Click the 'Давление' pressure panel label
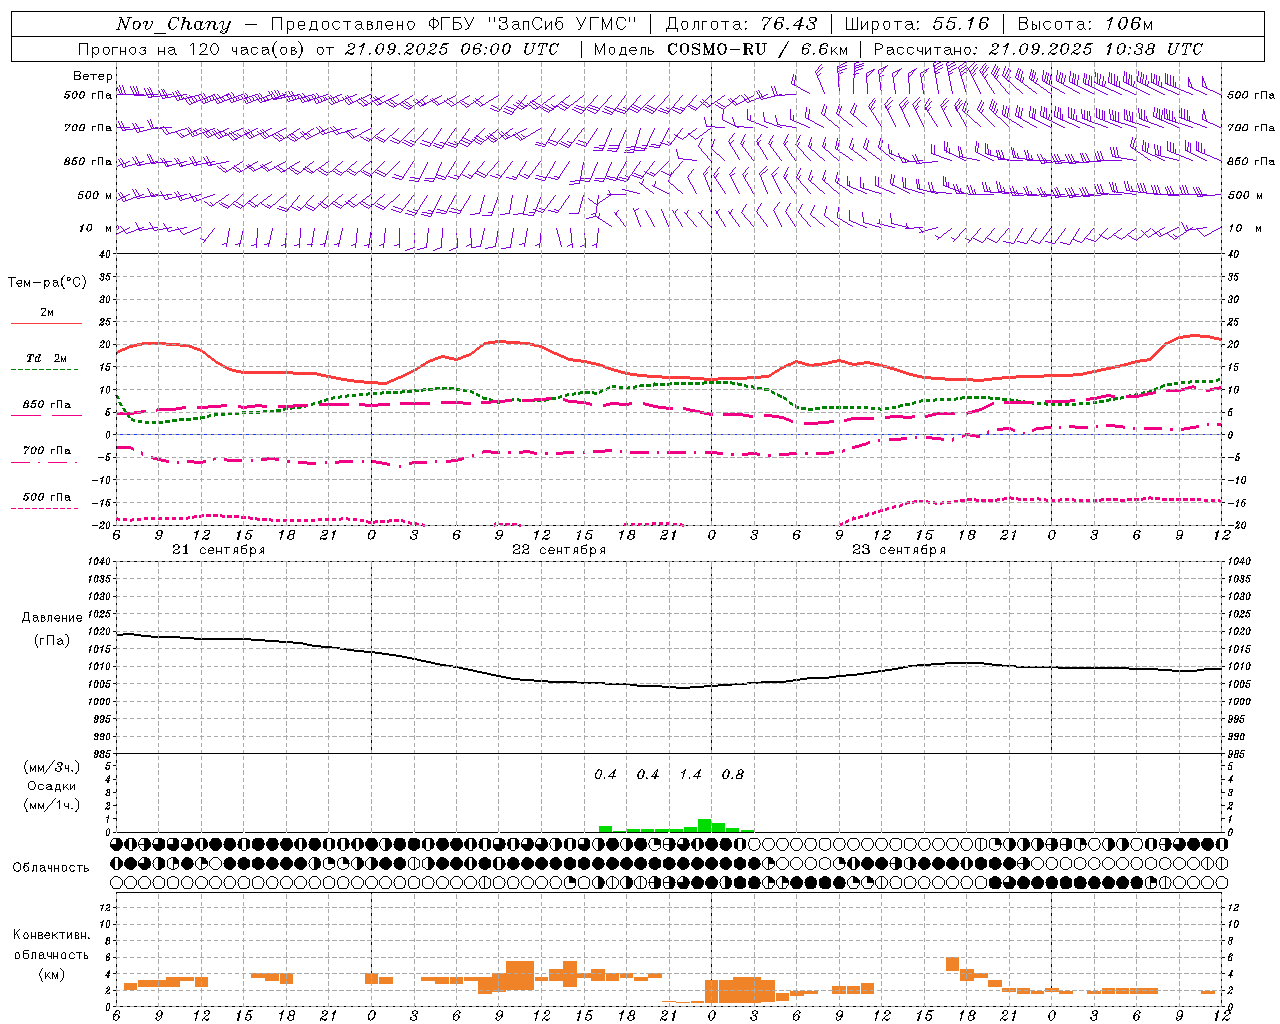 (x=52, y=618)
